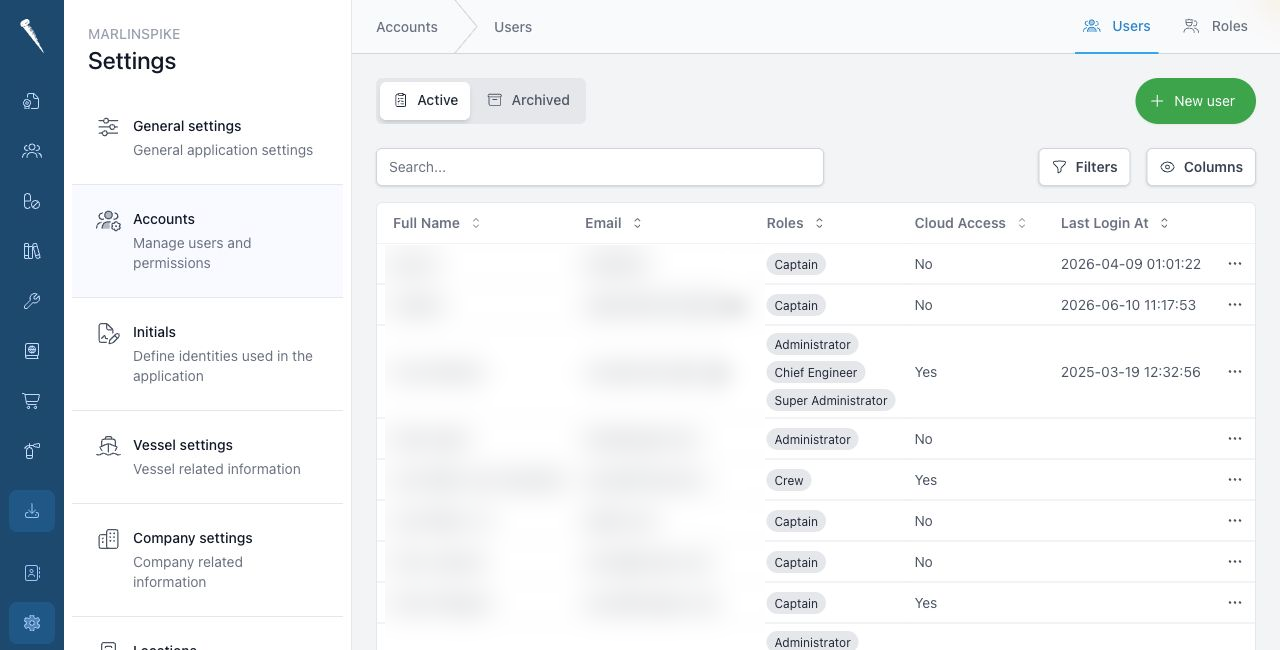Open the library books icon in the sidebar
1280x650 pixels.
(x=32, y=251)
